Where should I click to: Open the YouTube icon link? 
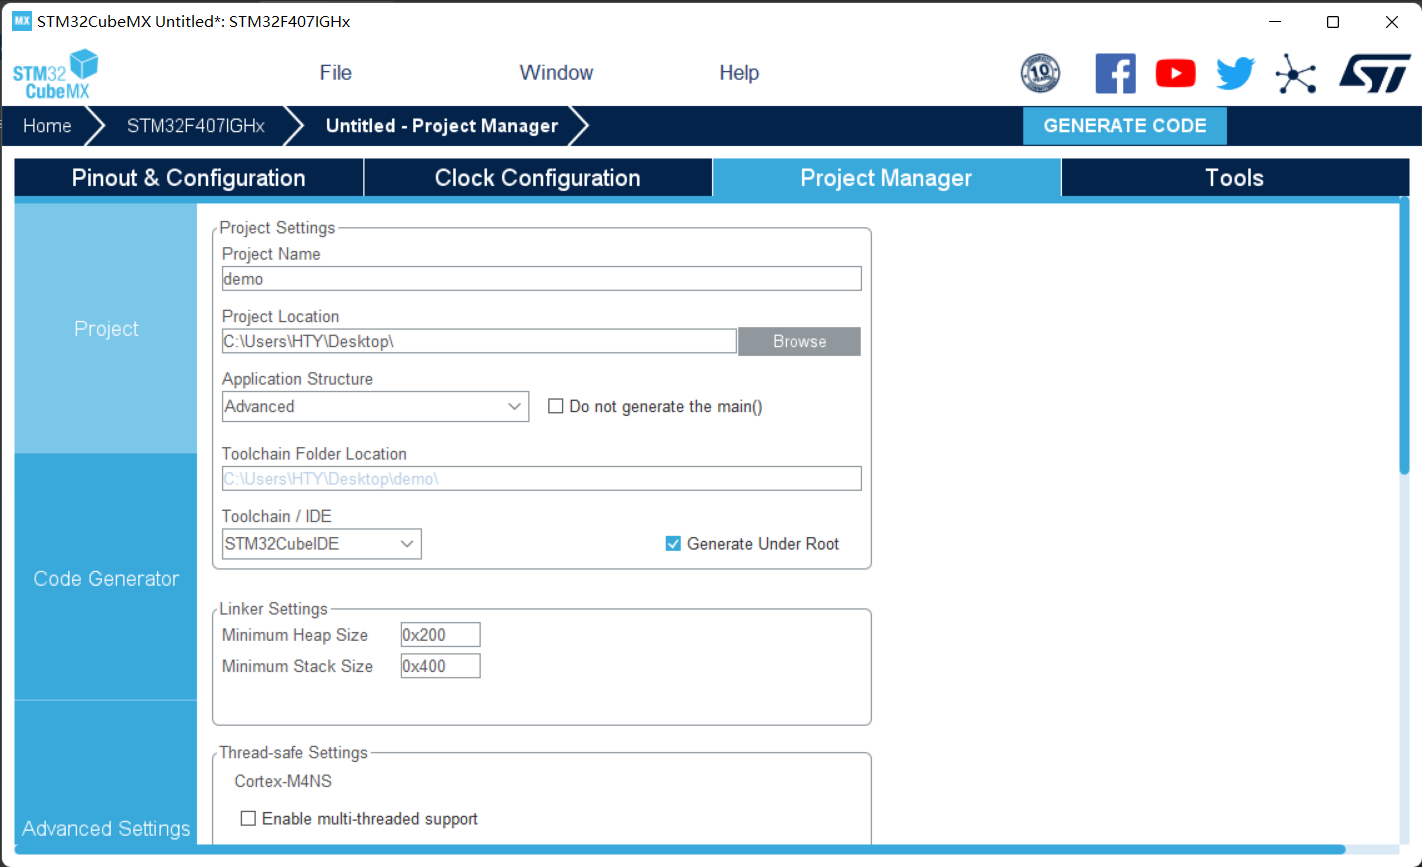[1175, 73]
